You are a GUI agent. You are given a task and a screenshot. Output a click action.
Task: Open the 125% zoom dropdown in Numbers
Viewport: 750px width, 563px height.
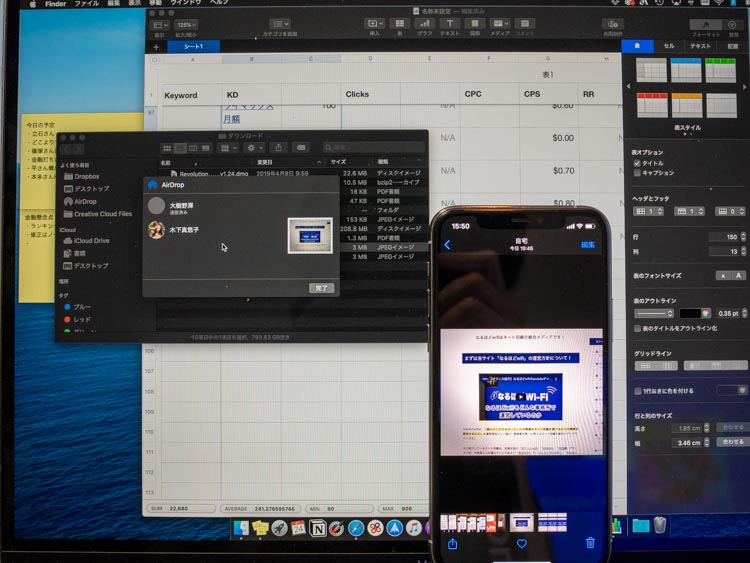[186, 25]
